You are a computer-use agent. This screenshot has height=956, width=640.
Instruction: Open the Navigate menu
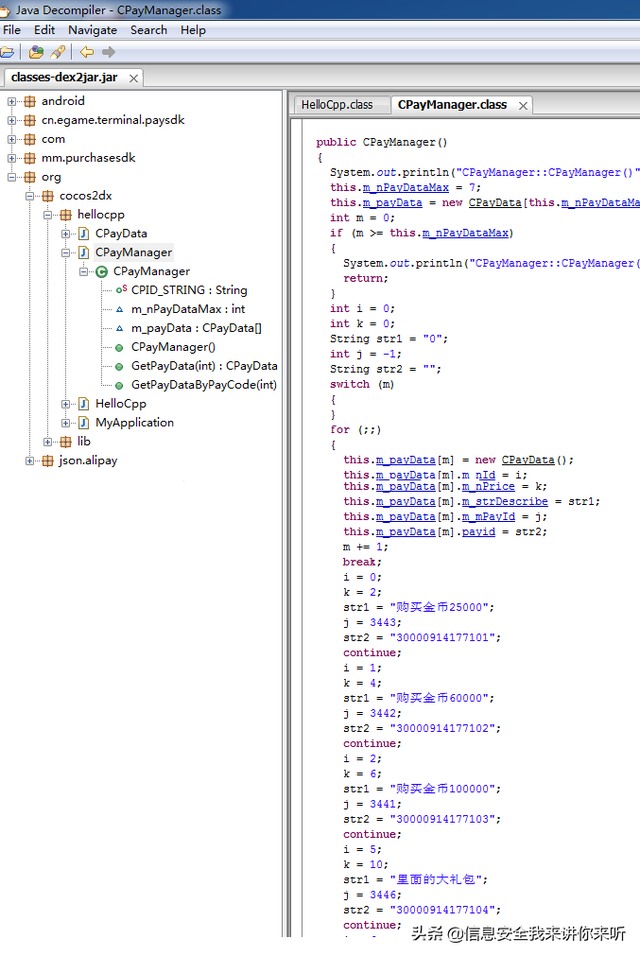(x=93, y=30)
